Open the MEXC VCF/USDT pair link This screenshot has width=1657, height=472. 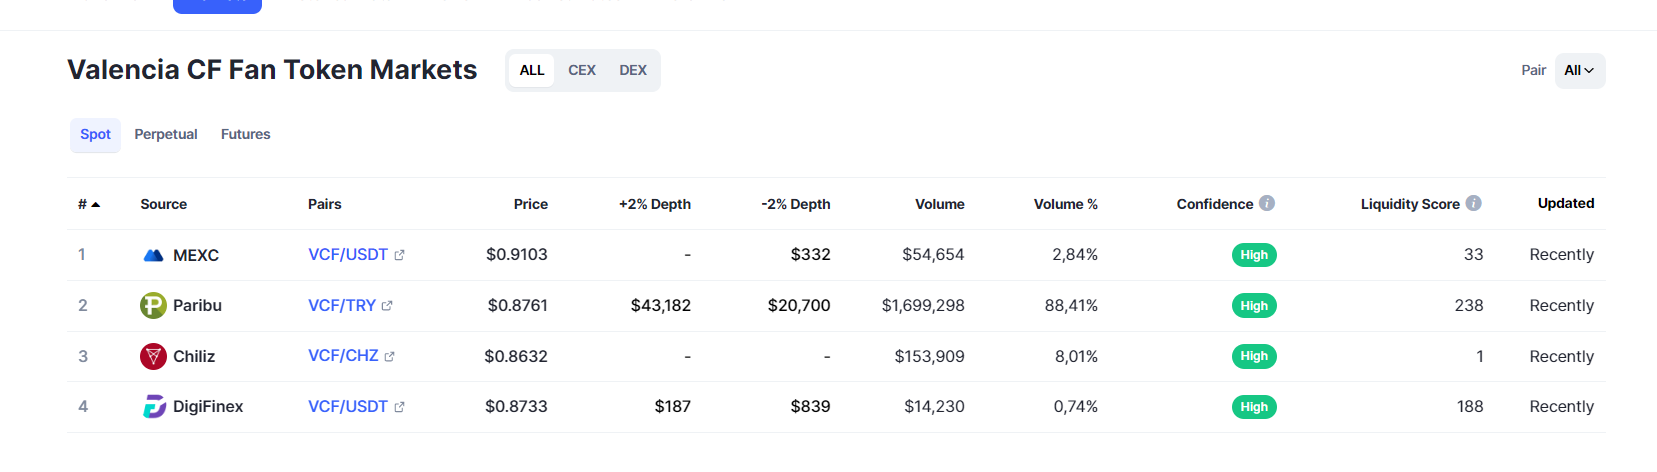348,255
